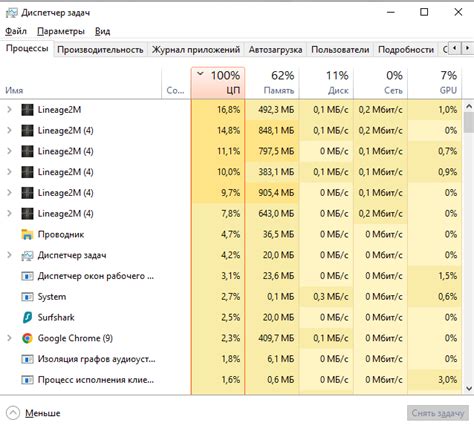Select the Surfshark process name
The width and height of the screenshot is (474, 431).
point(56,317)
